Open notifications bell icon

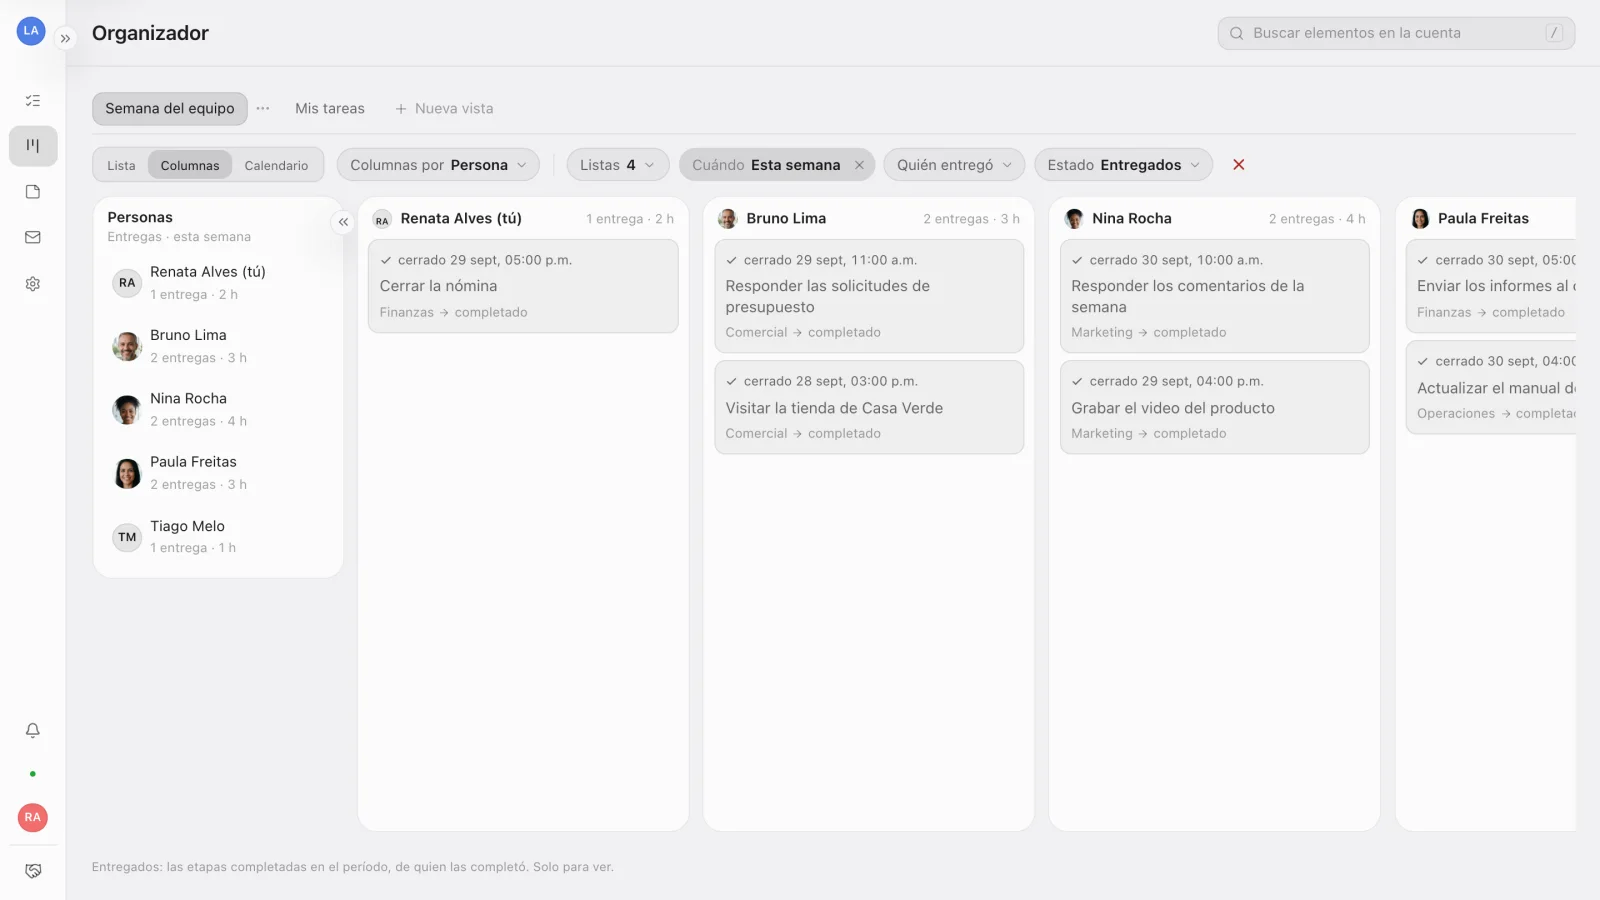[33, 730]
